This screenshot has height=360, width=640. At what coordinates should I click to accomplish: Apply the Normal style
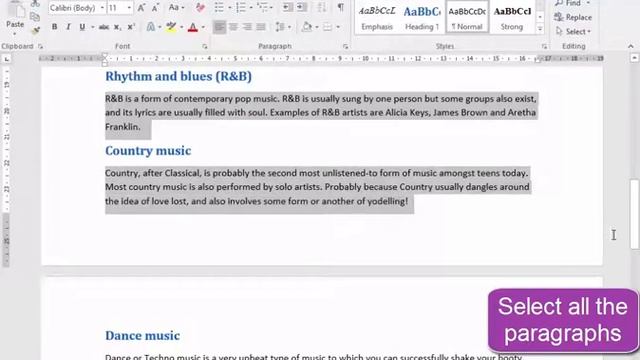point(467,17)
